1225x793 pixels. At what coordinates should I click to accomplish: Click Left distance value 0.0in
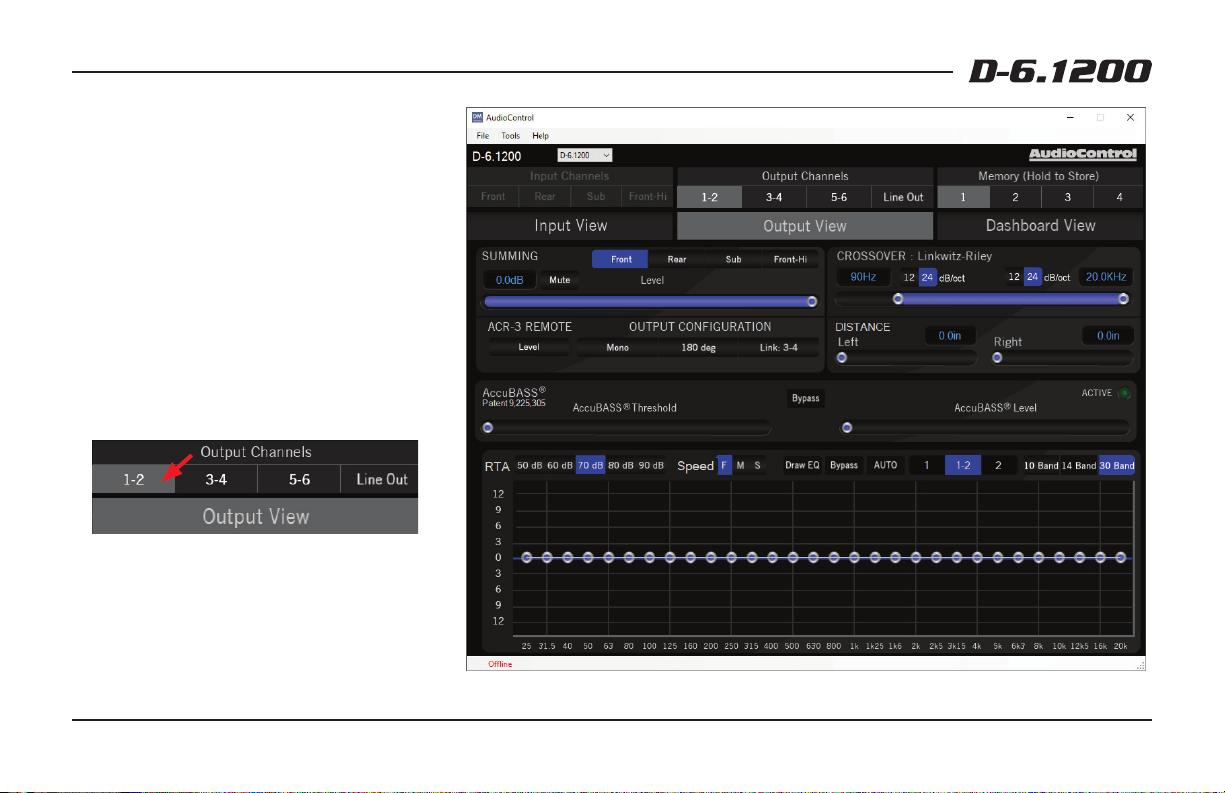tap(949, 336)
